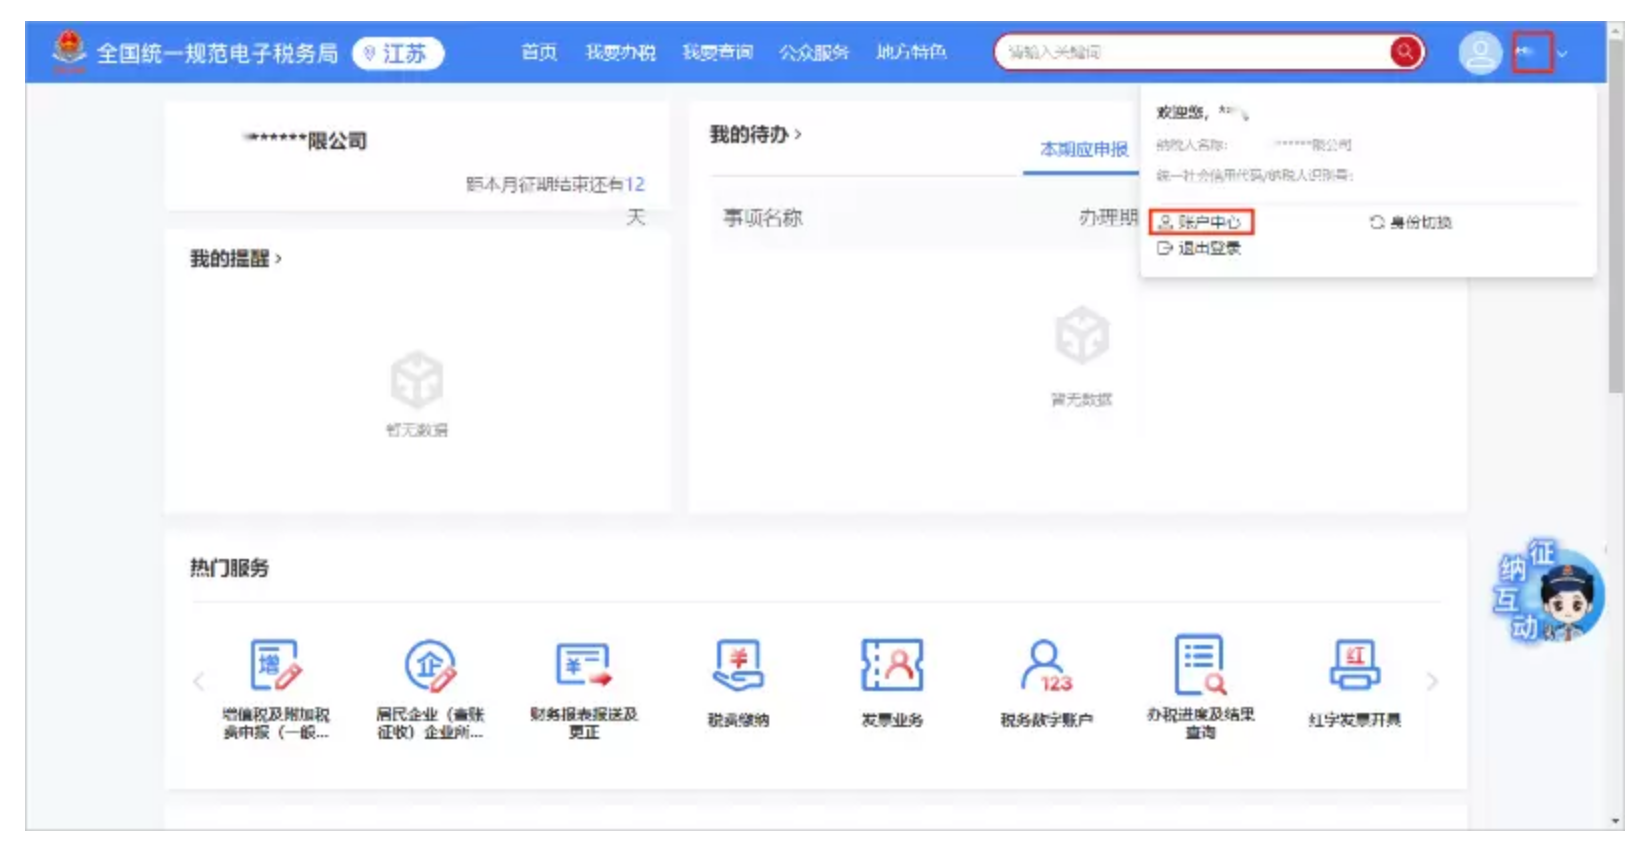Click the 热门服务 section heading

[229, 568]
